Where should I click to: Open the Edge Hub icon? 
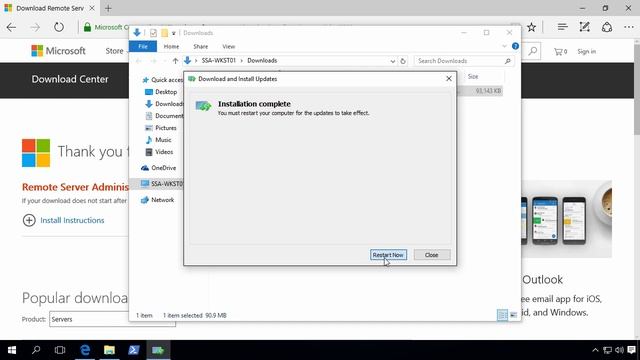[x=562, y=27]
